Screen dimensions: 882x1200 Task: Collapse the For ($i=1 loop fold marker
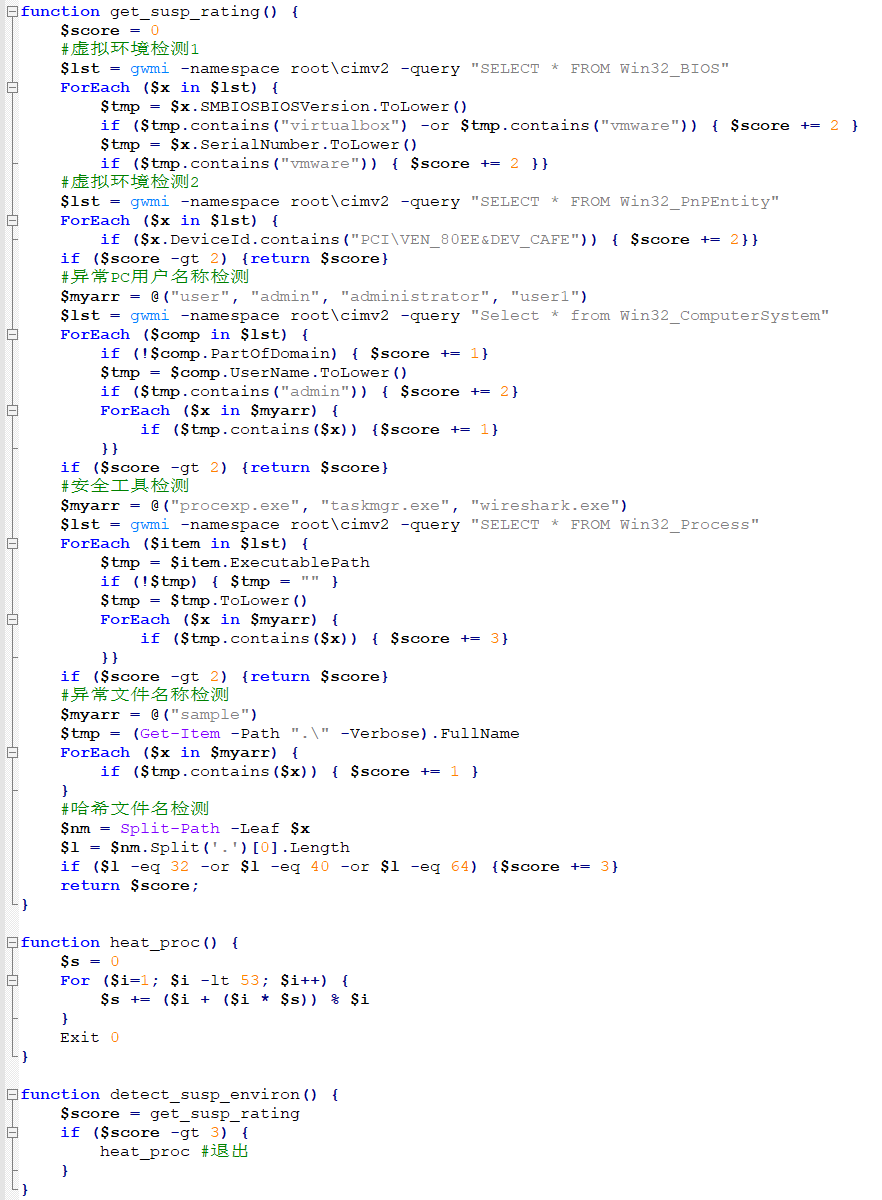(12, 980)
